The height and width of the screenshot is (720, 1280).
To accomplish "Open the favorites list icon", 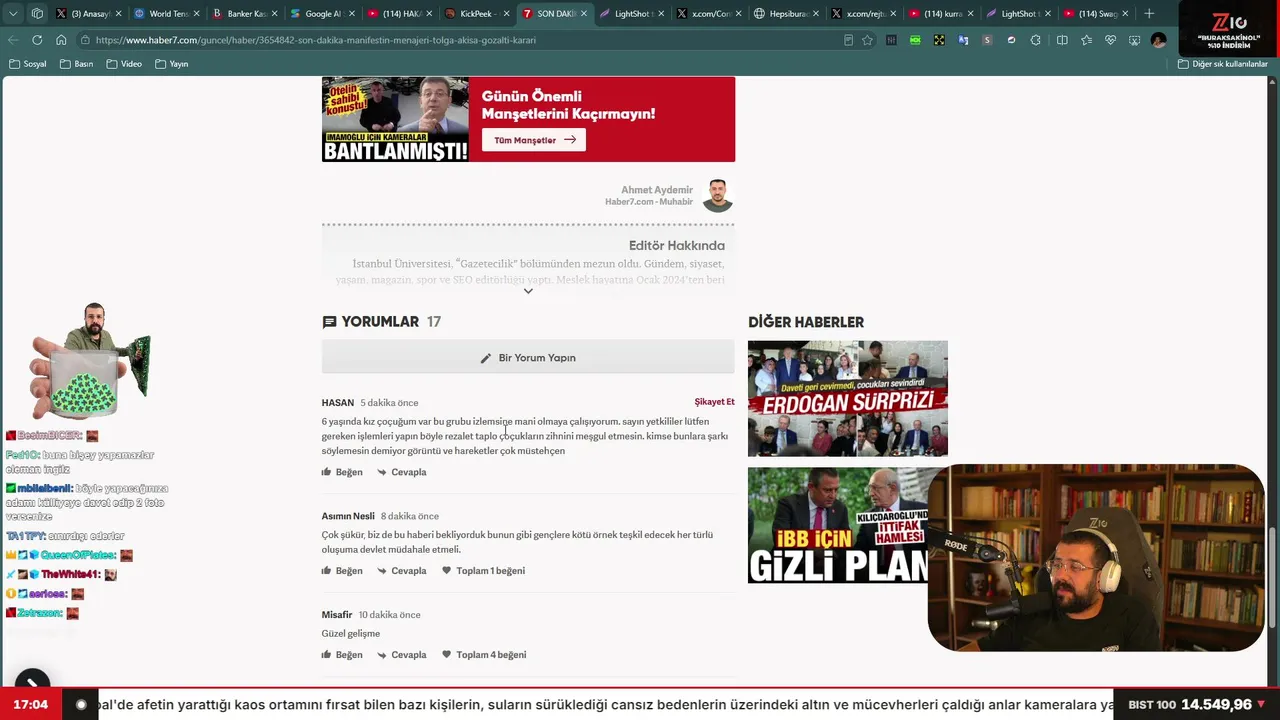I will (1086, 40).
